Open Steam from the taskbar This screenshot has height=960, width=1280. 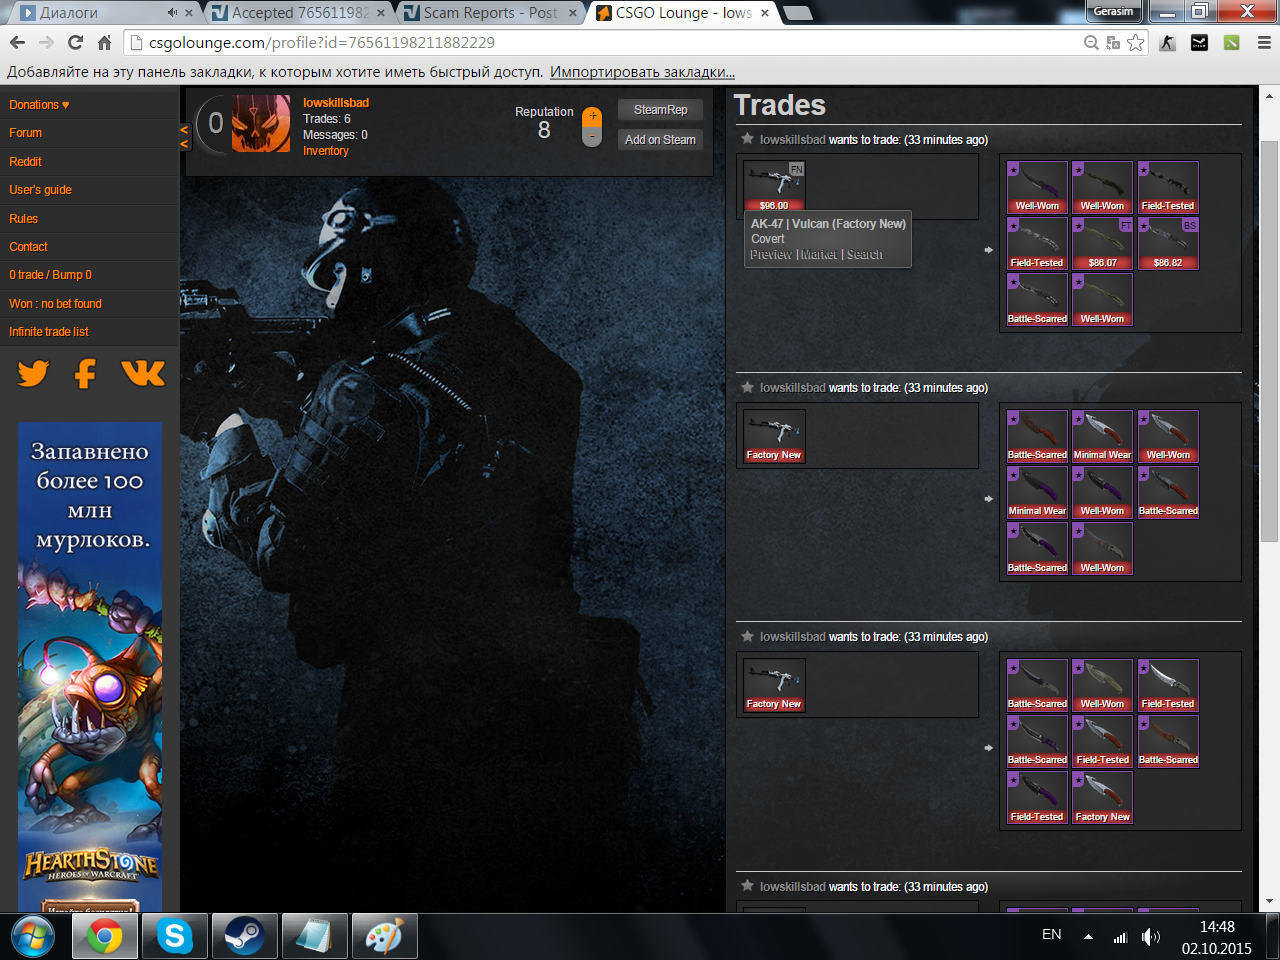[x=244, y=937]
